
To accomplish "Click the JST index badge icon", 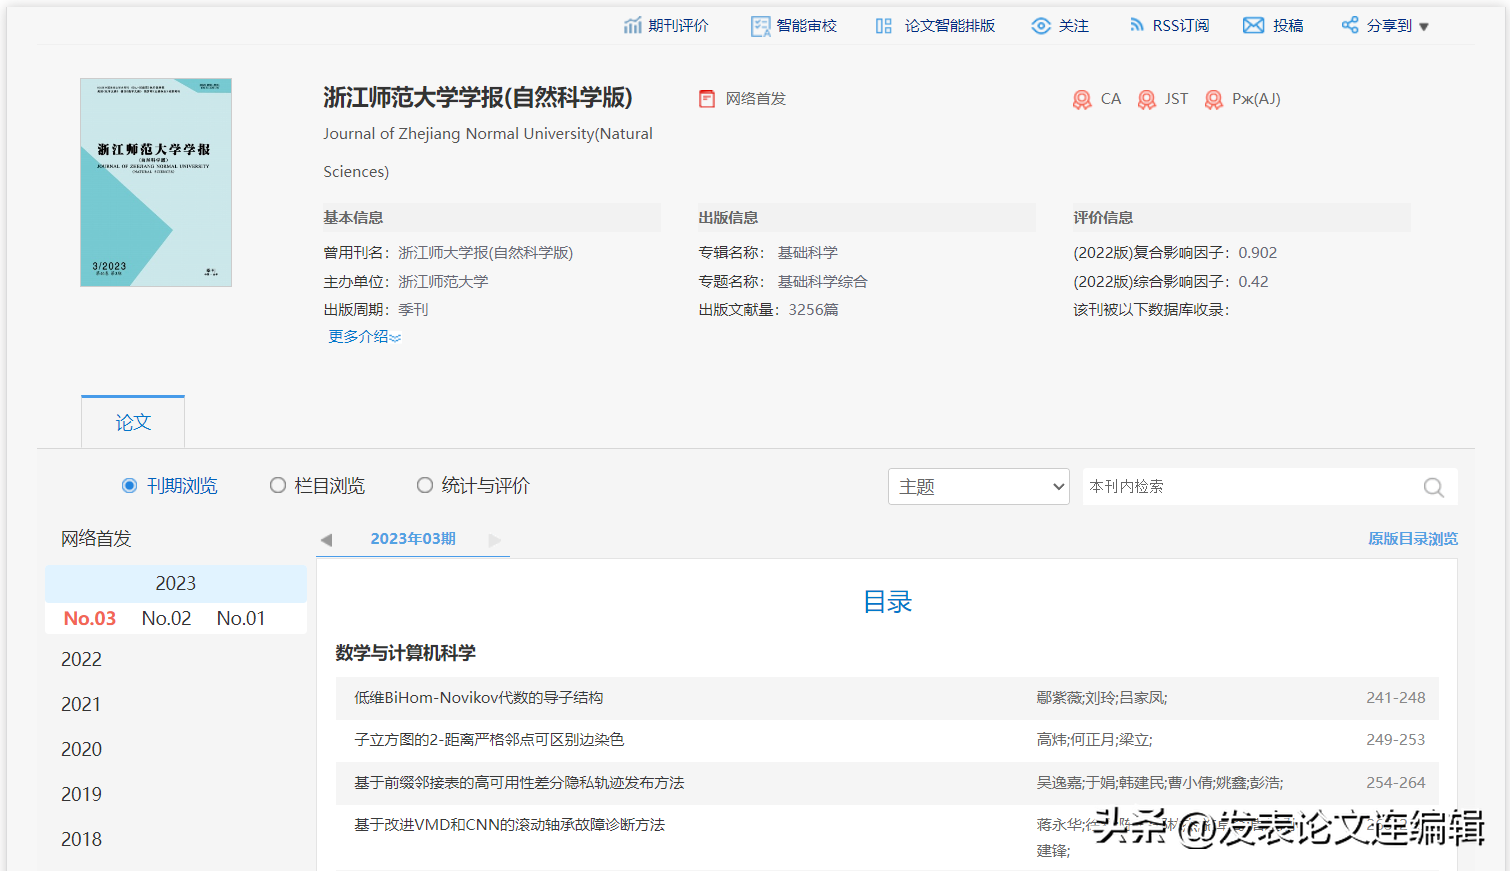I will tap(1147, 99).
